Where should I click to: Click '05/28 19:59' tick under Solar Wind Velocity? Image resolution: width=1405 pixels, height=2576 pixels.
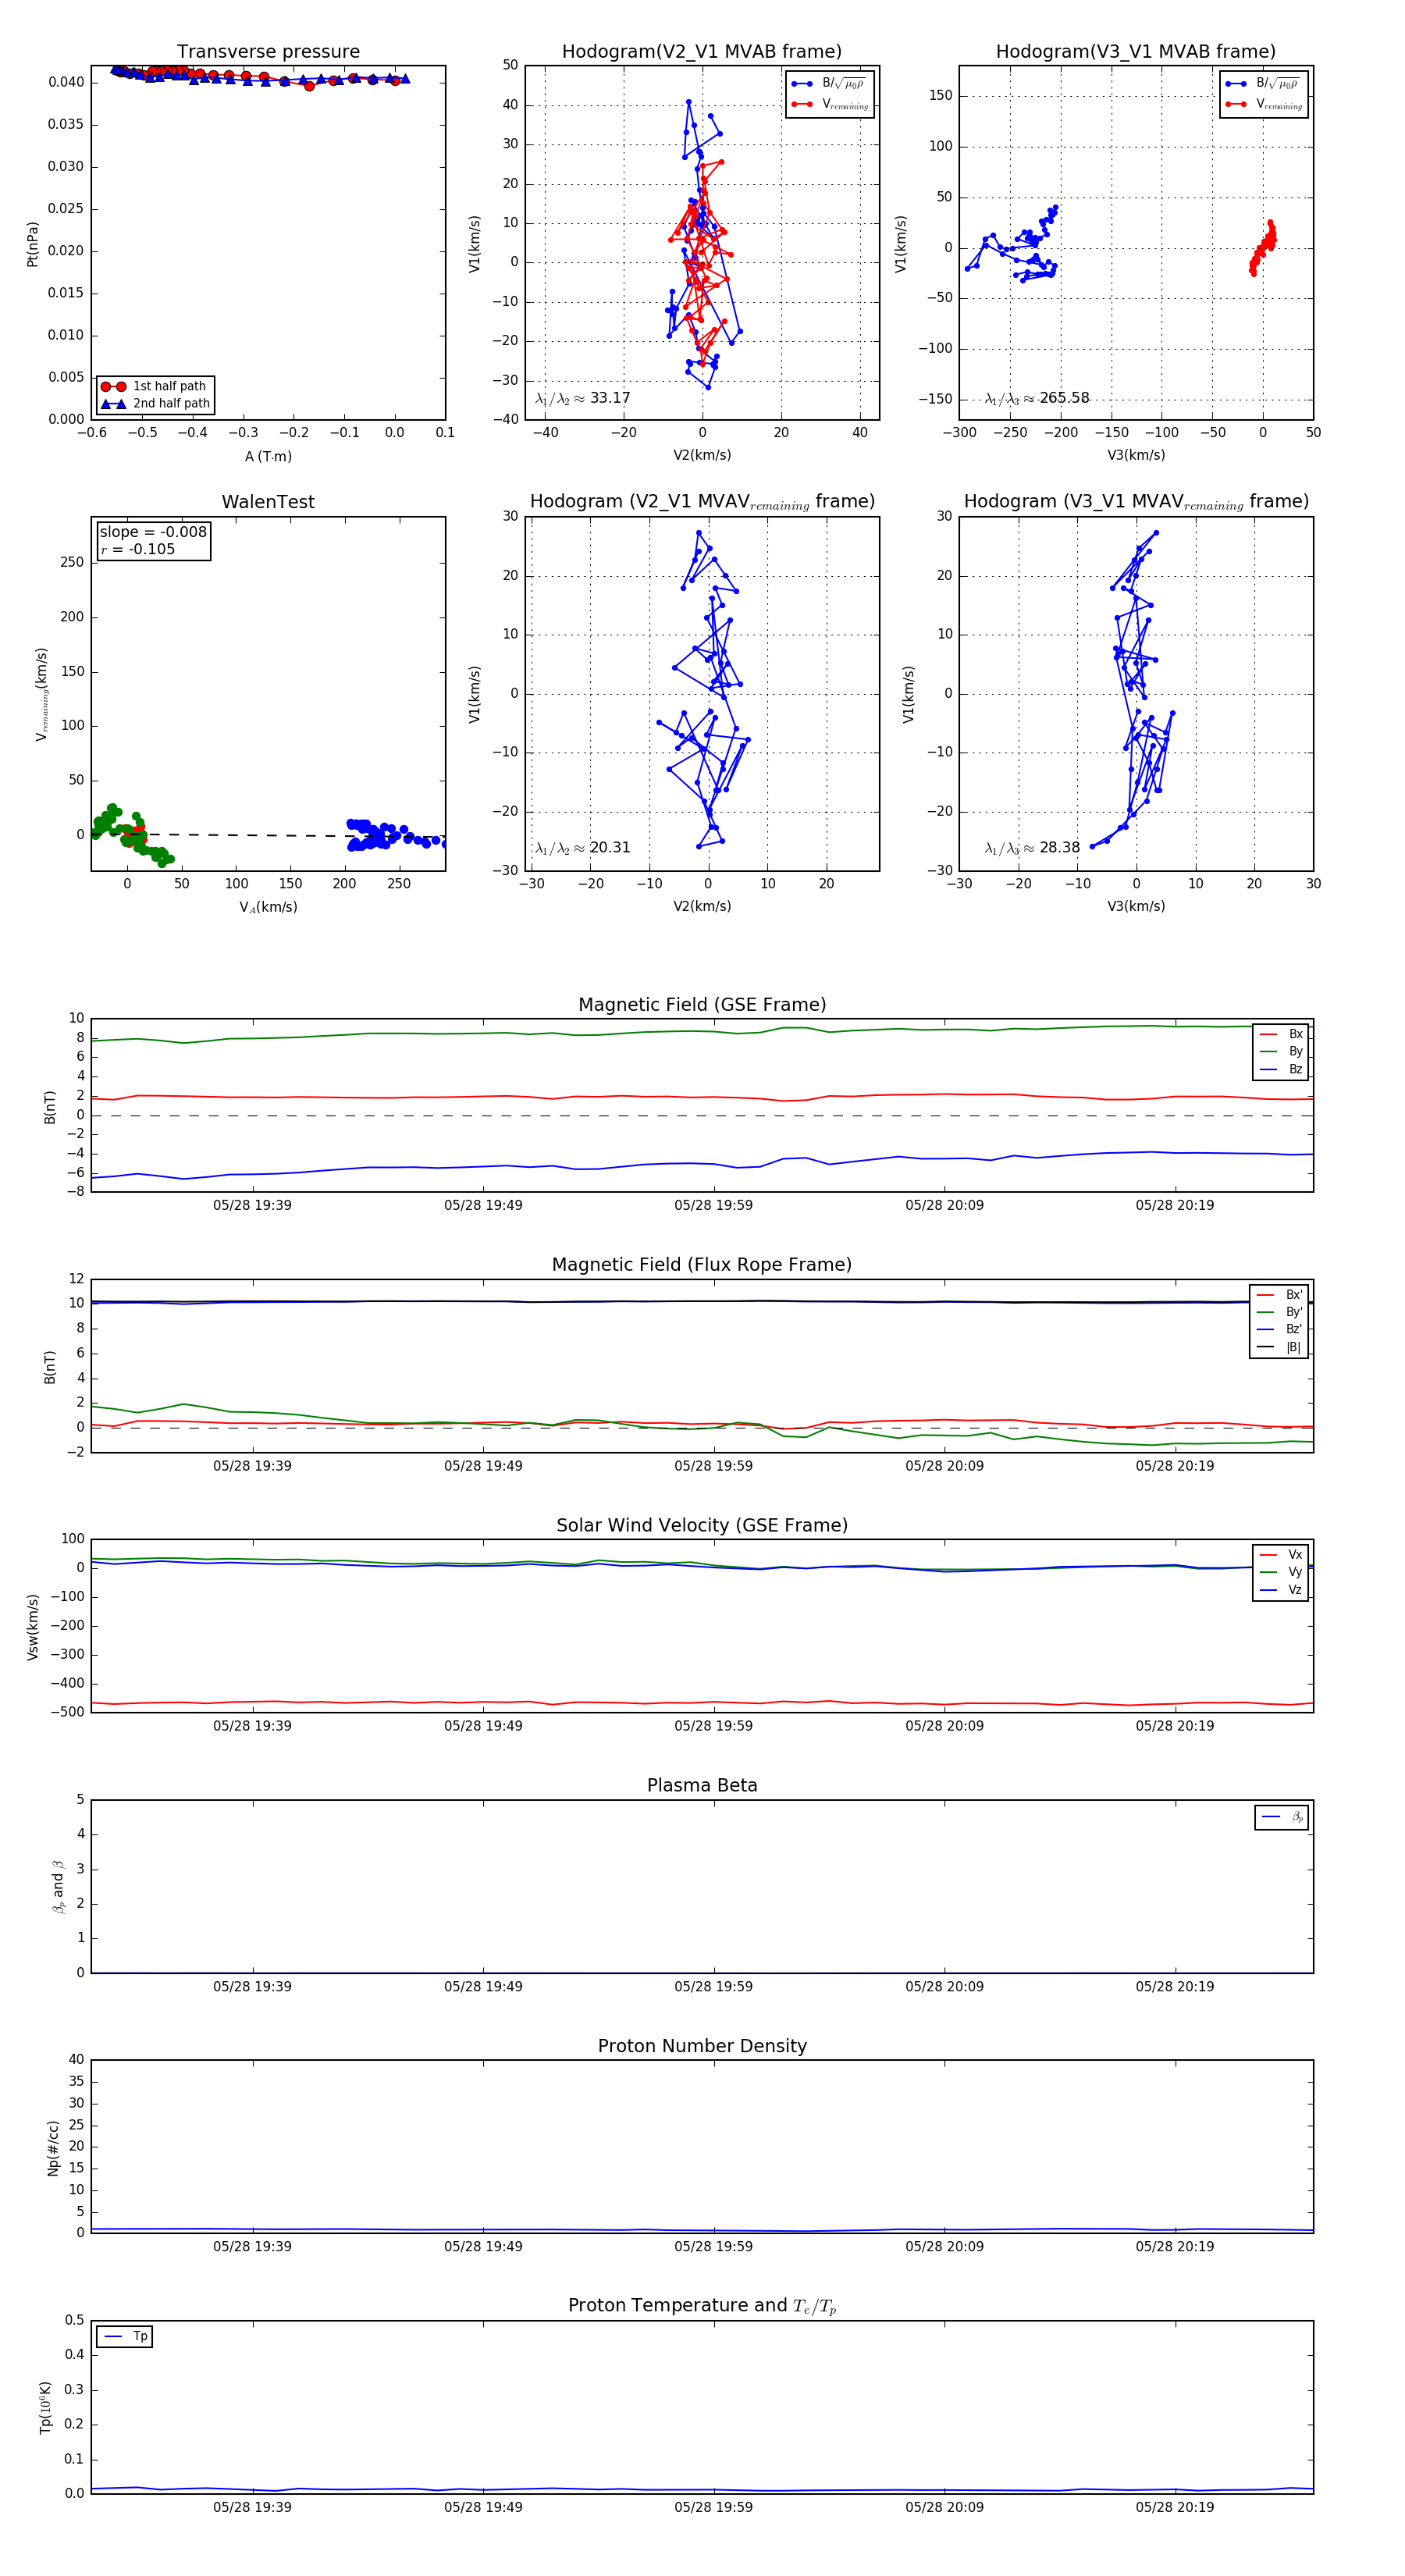click(x=713, y=1726)
